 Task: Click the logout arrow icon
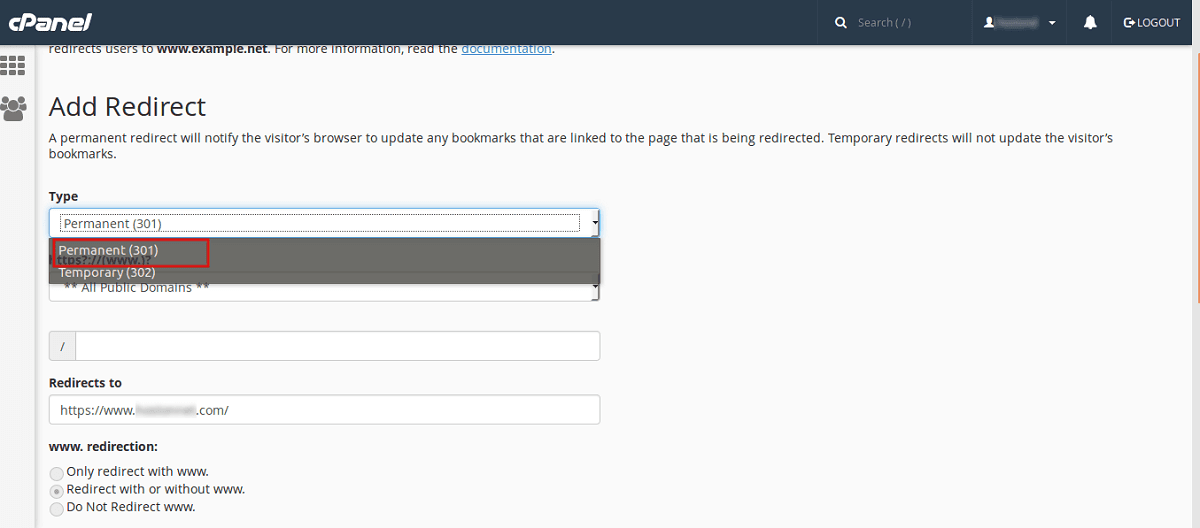point(1129,22)
